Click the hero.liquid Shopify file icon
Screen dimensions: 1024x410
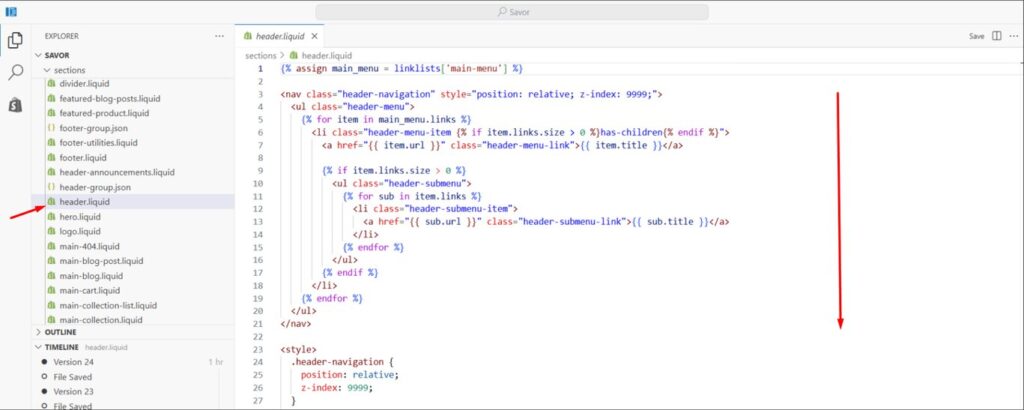pos(51,216)
